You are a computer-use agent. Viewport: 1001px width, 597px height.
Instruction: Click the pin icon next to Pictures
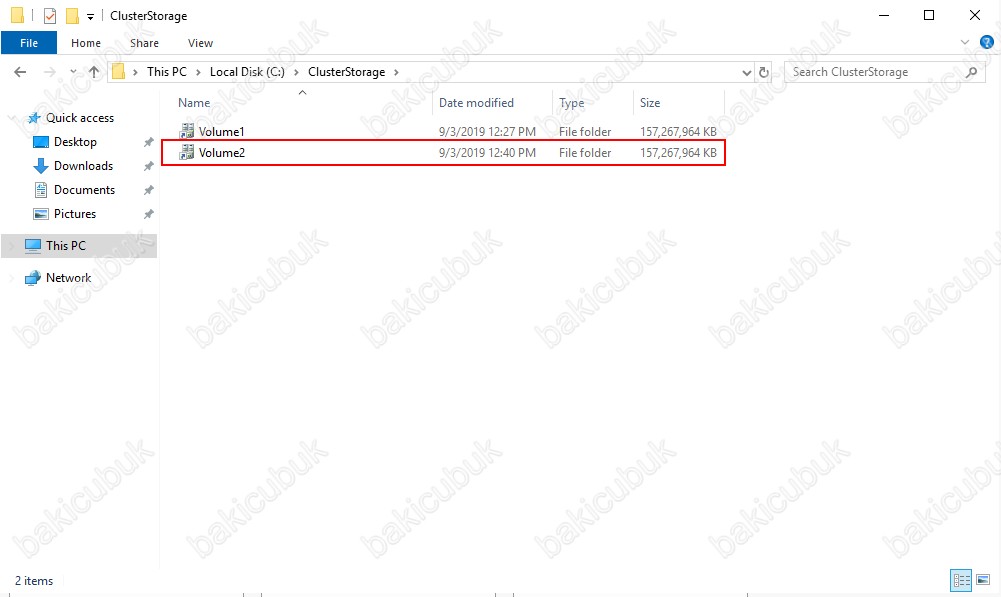148,214
